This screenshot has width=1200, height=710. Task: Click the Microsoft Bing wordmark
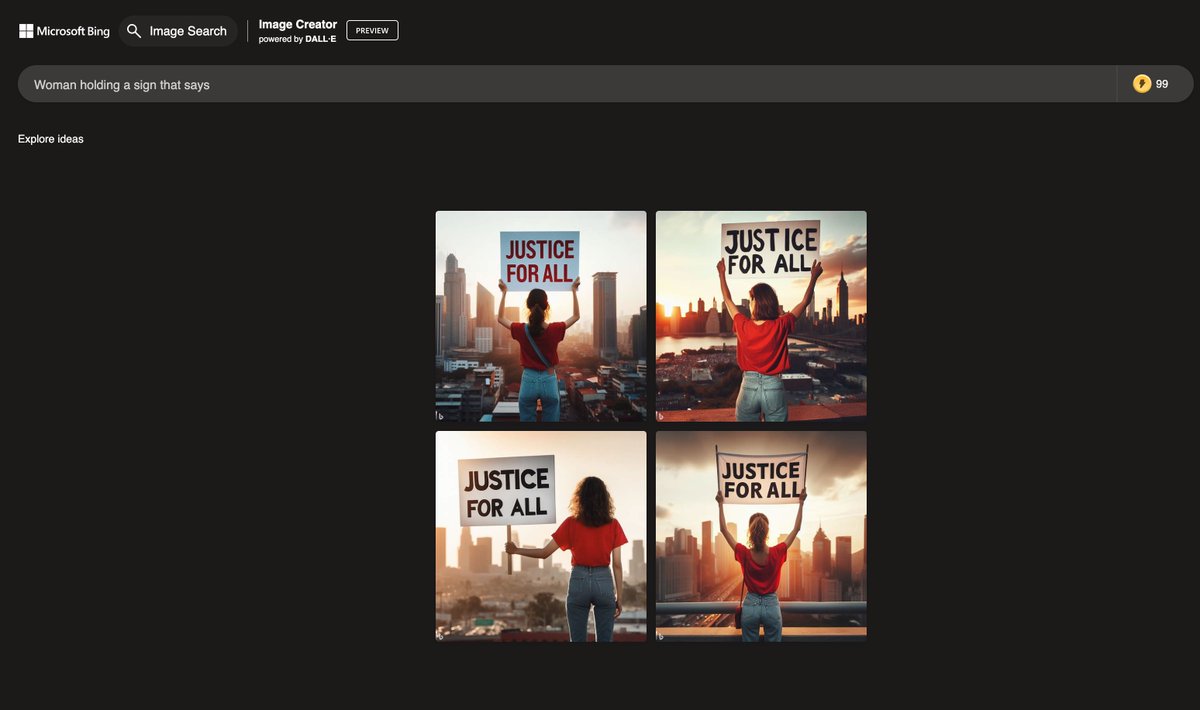point(73,31)
